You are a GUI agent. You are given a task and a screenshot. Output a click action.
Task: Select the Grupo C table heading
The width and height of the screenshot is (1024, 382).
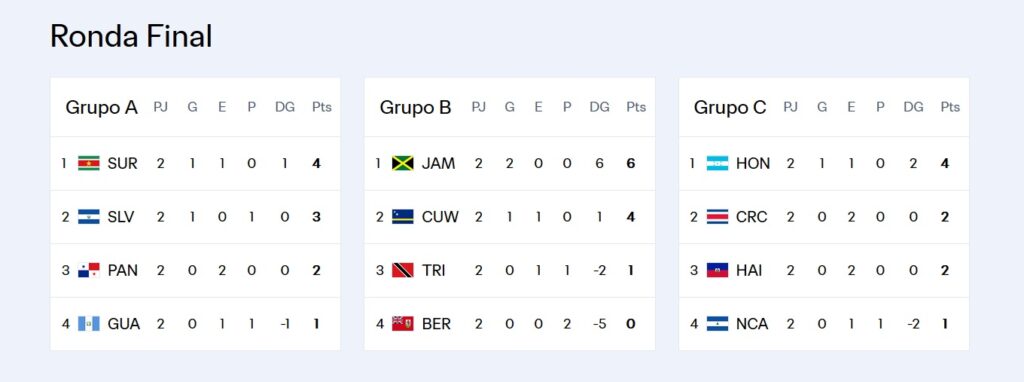coord(729,107)
